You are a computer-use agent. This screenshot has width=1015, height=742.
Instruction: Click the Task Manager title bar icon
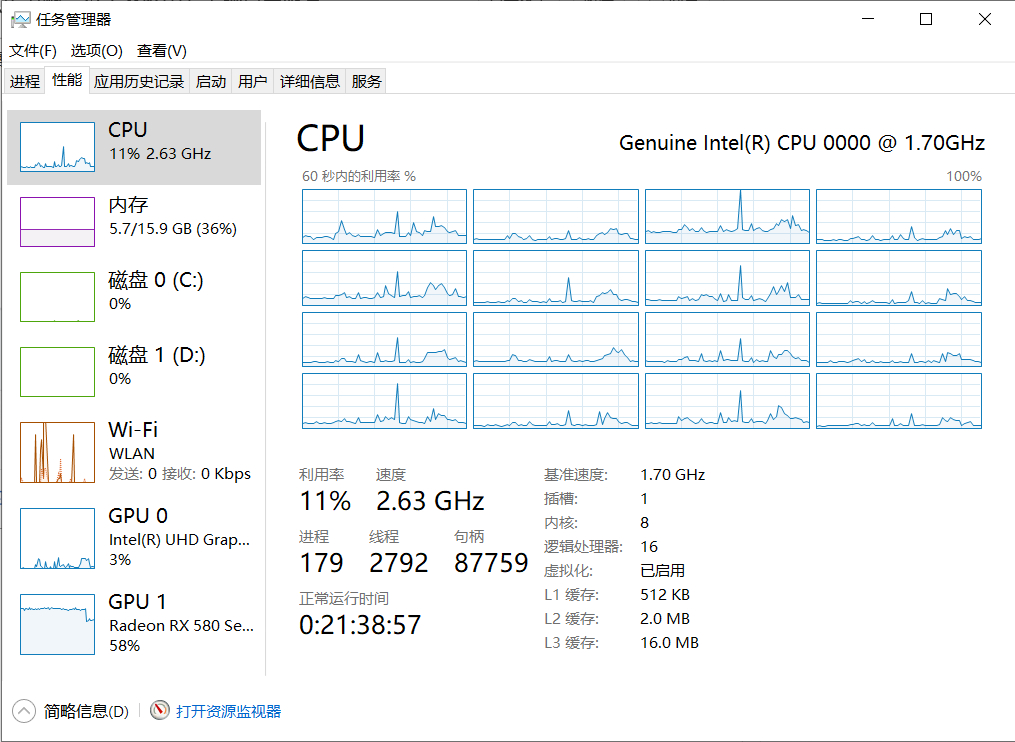(x=20, y=19)
